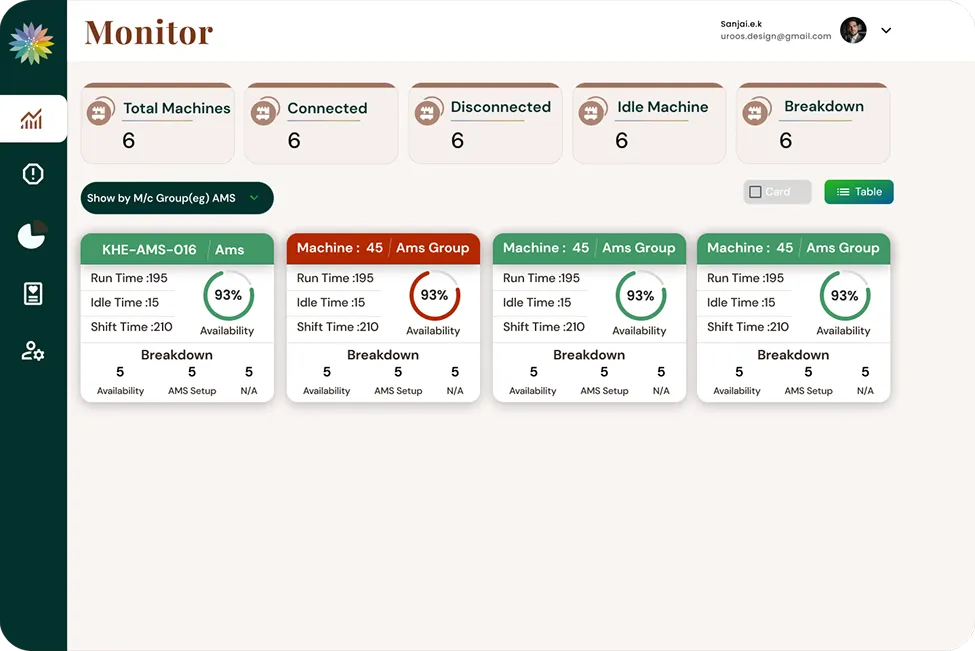Expand the account chevron beside profile picture
Screen dimensions: 975x651
[x=886, y=31]
